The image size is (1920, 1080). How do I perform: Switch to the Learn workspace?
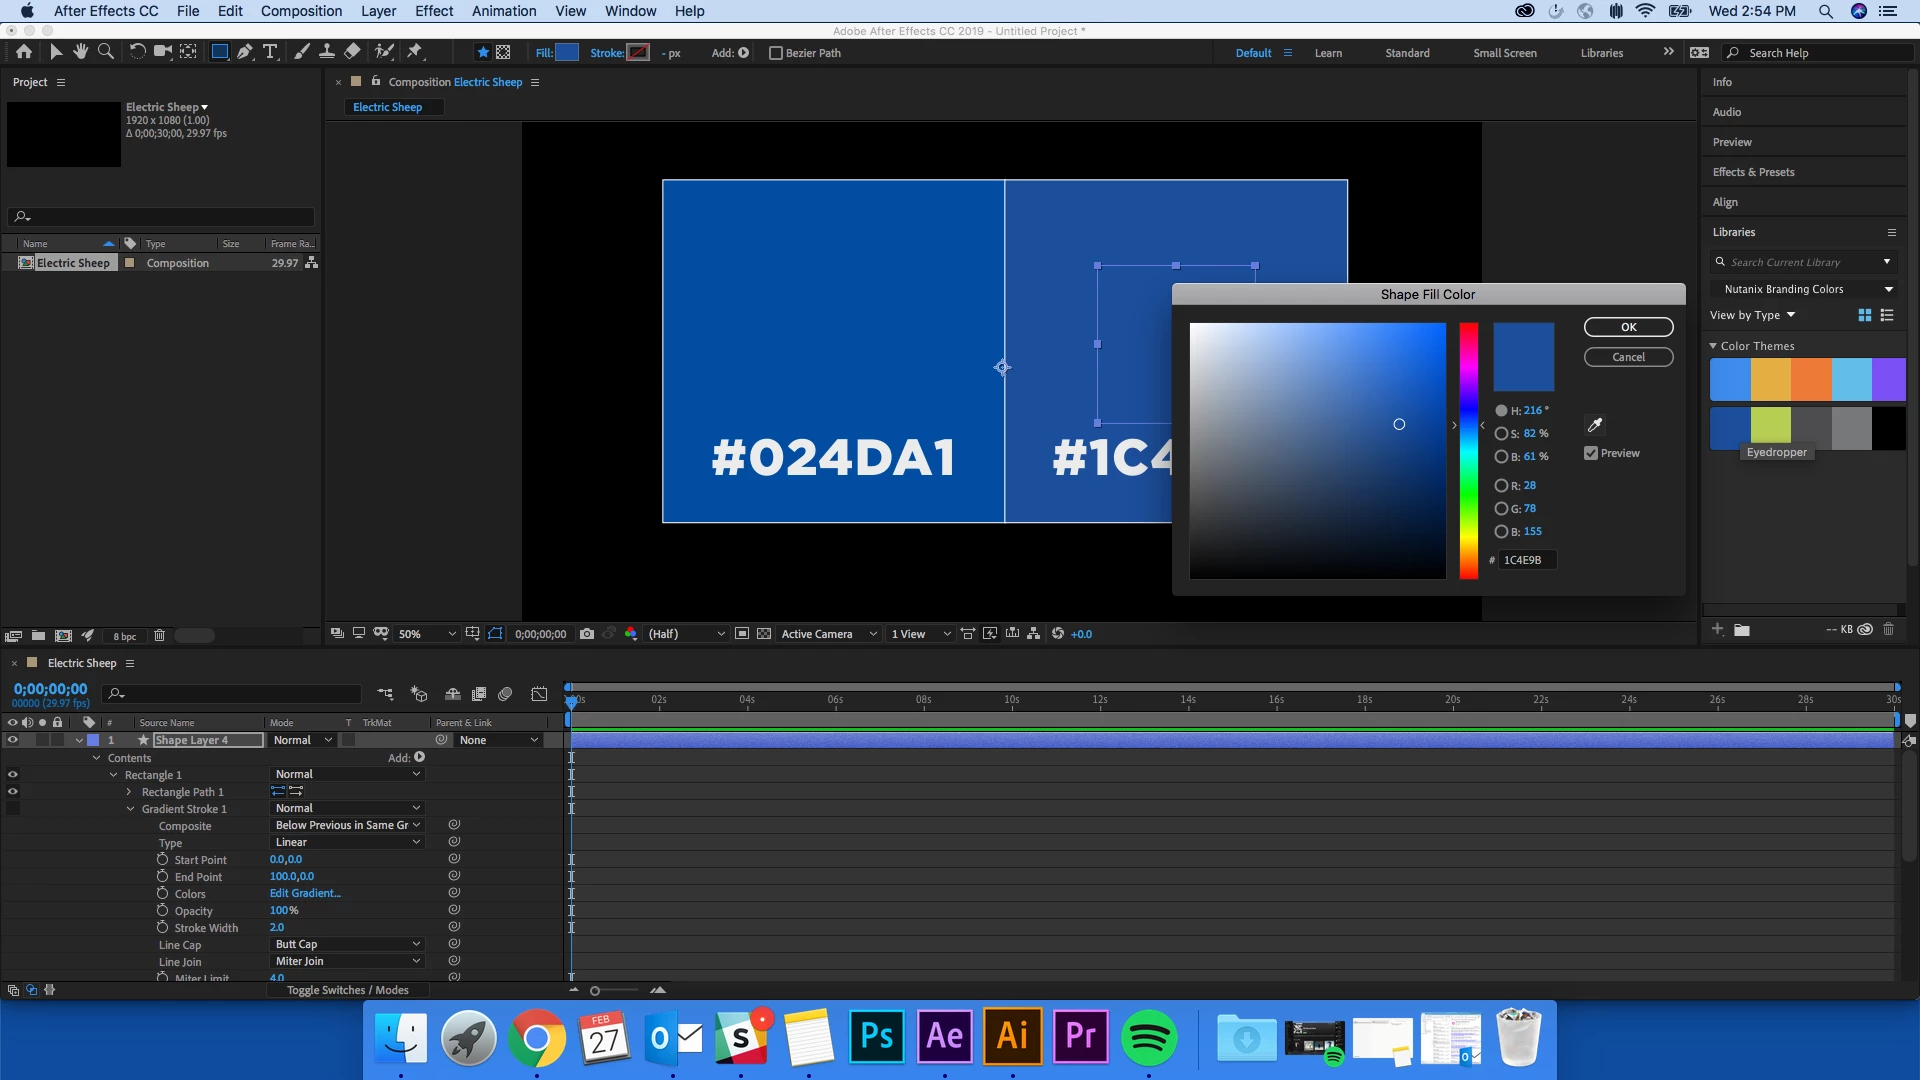[x=1328, y=53]
